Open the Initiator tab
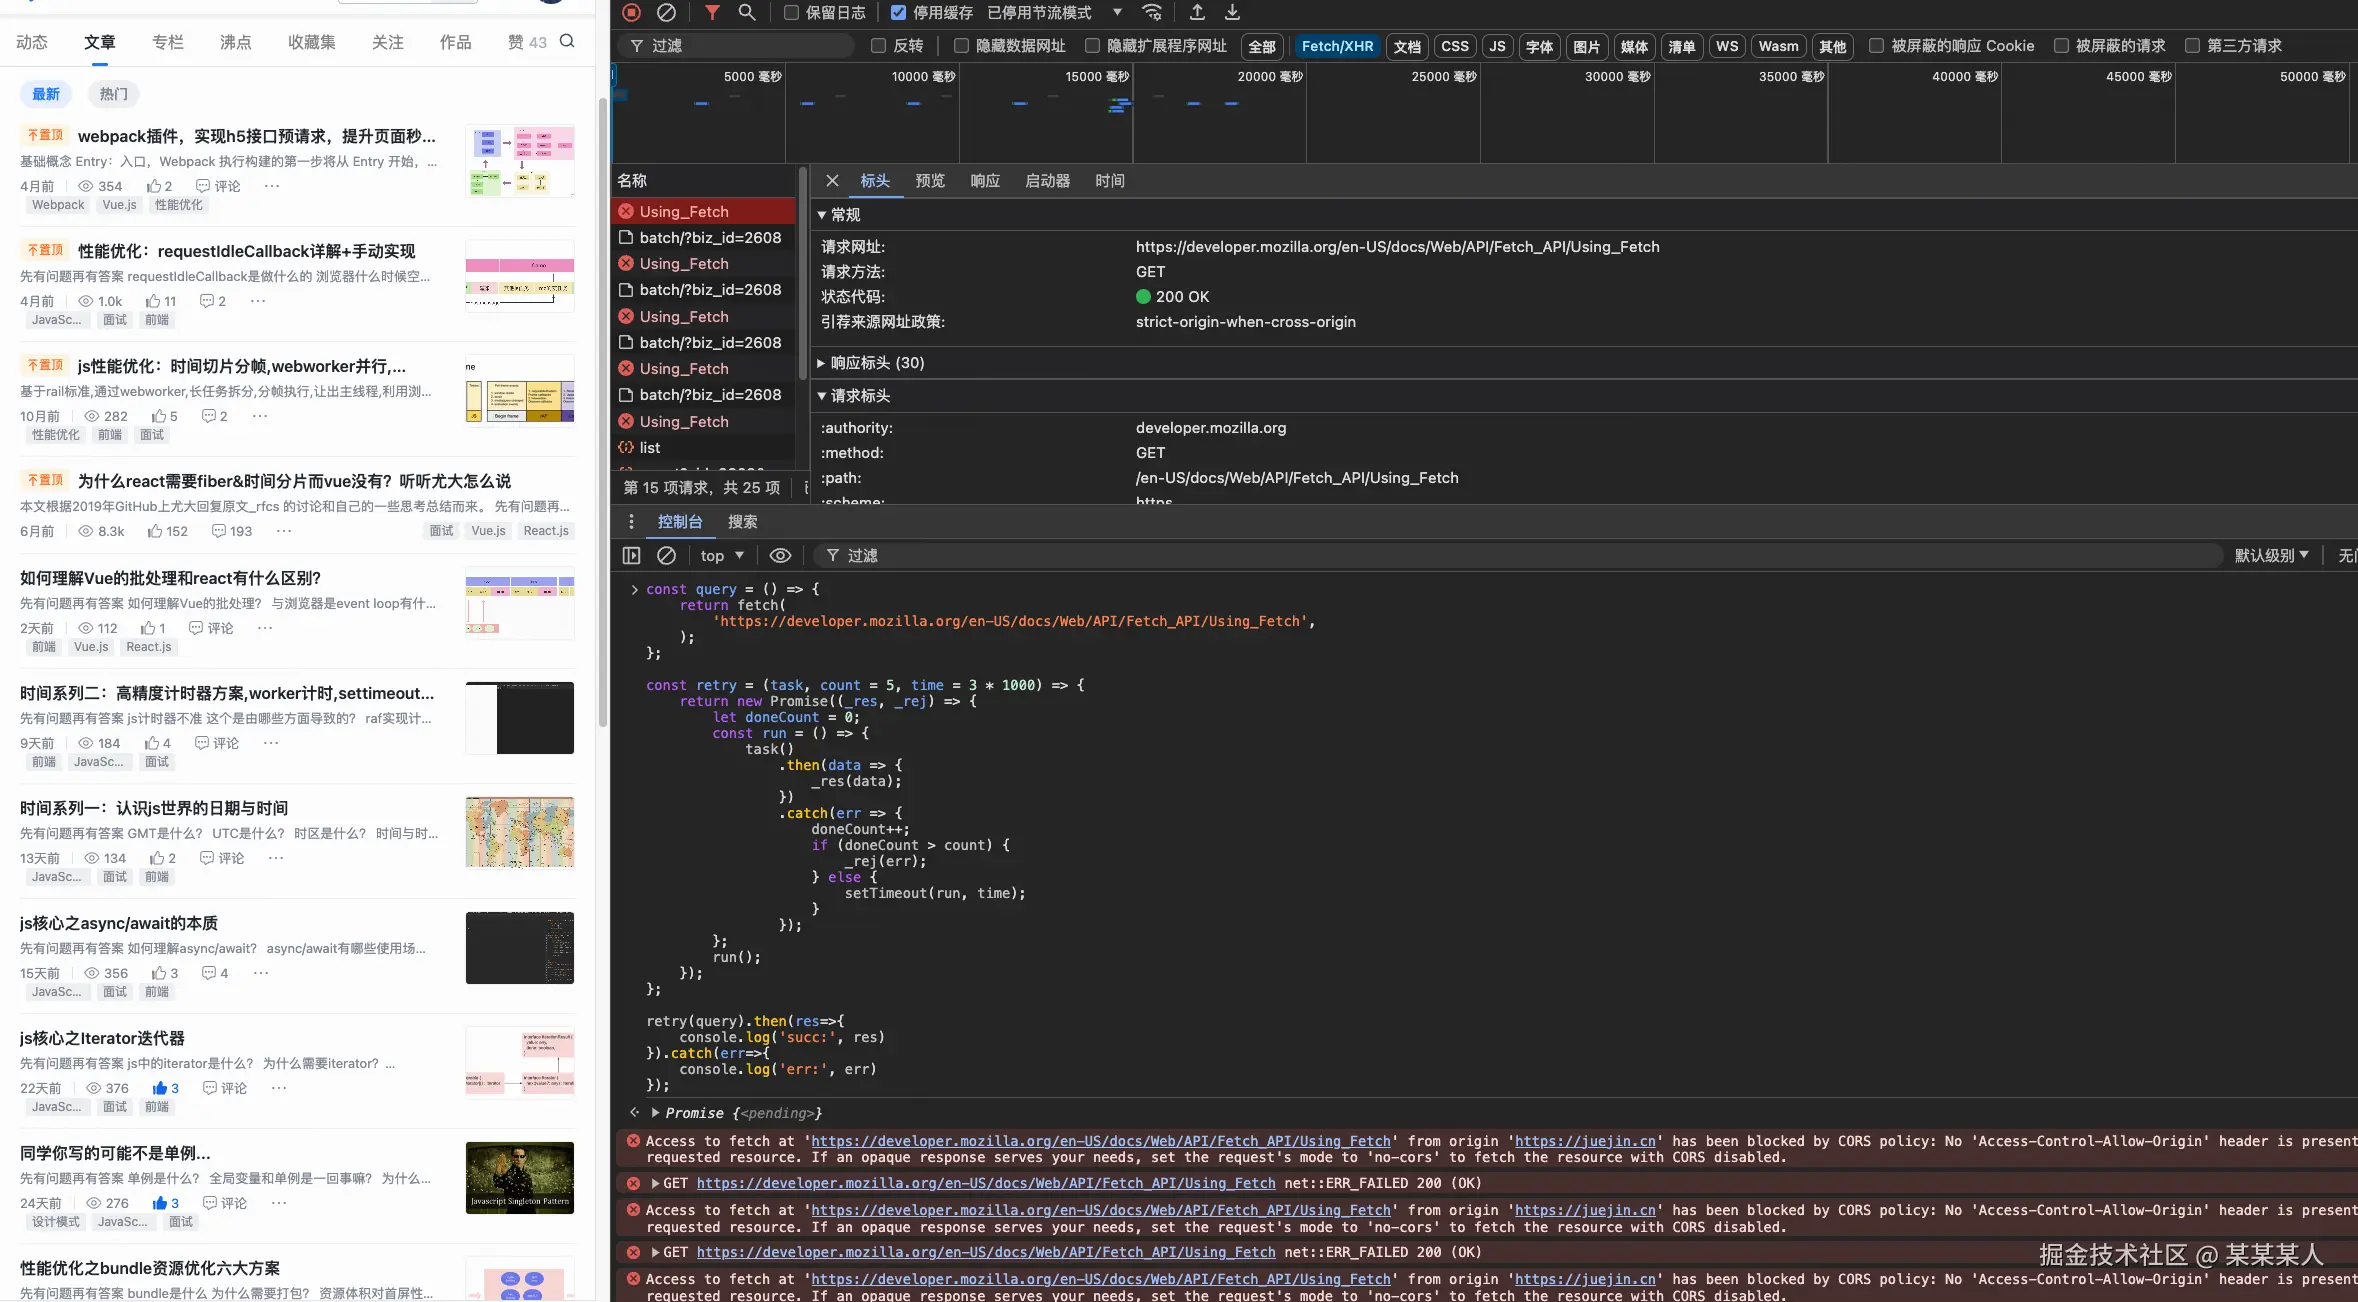This screenshot has height=1302, width=2358. click(1047, 181)
